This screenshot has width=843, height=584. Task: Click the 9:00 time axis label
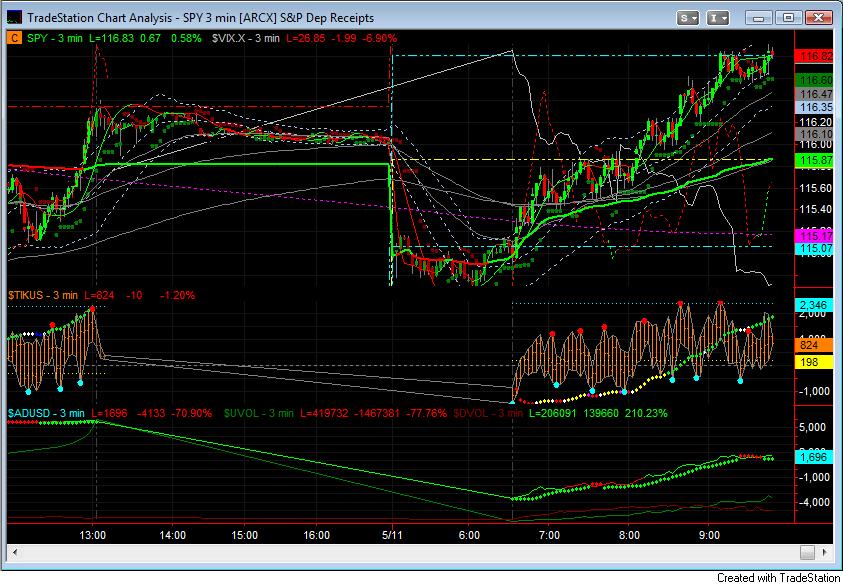(x=709, y=536)
